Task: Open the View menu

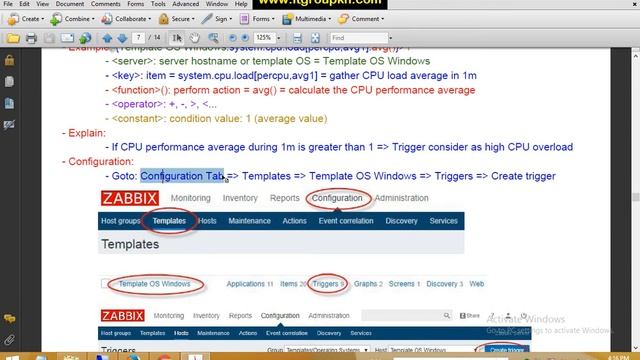Action: (42, 4)
